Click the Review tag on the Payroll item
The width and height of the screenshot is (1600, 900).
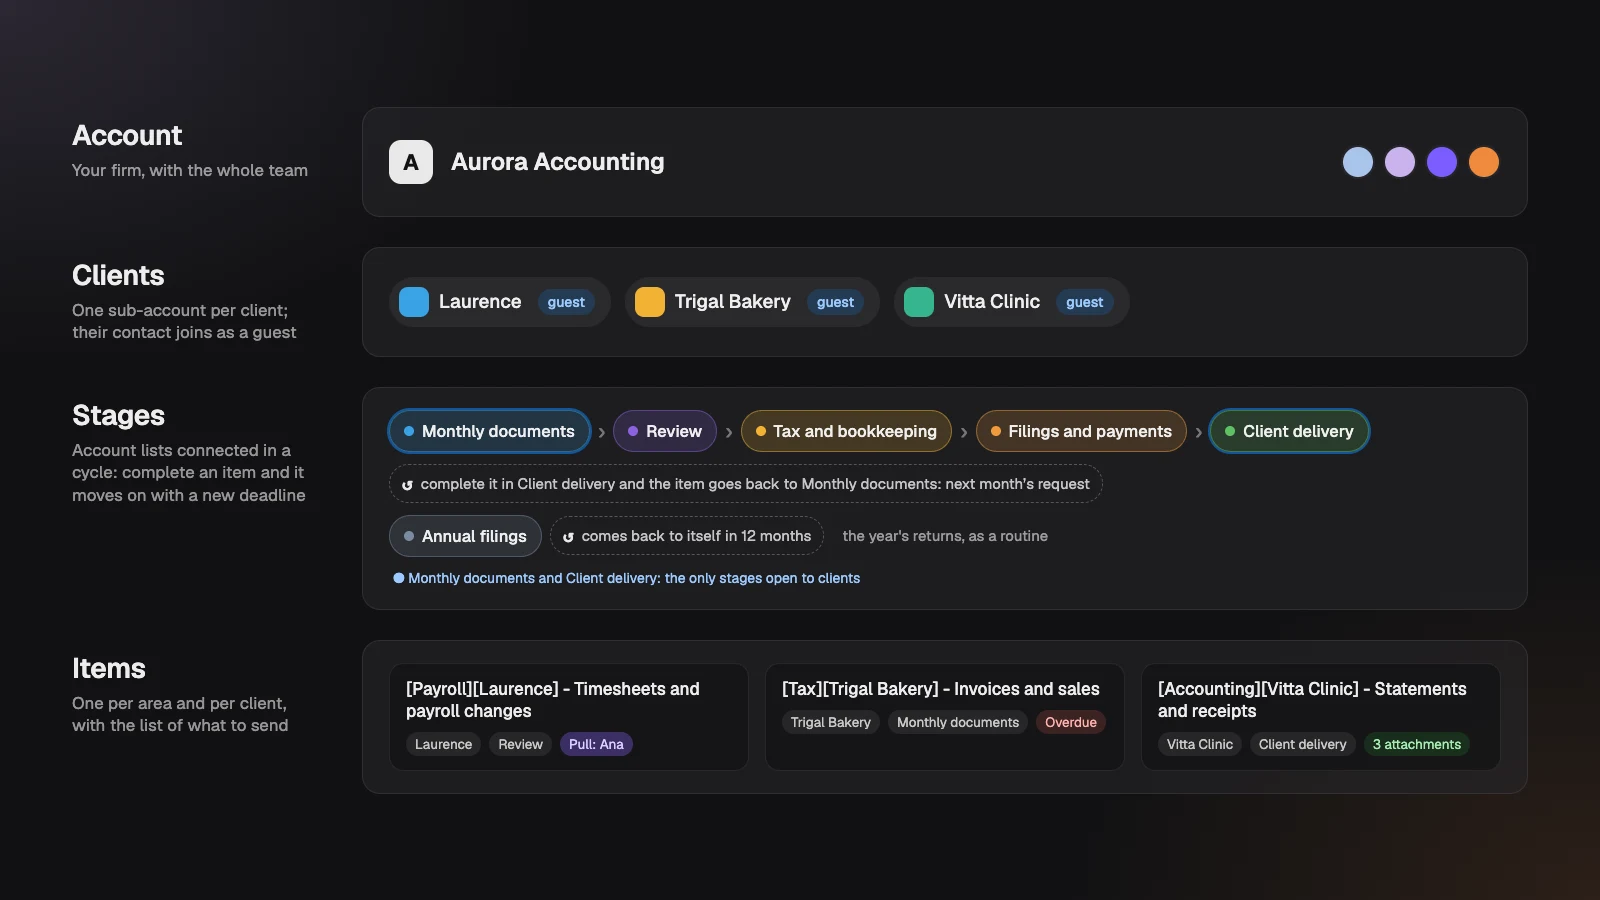click(520, 744)
